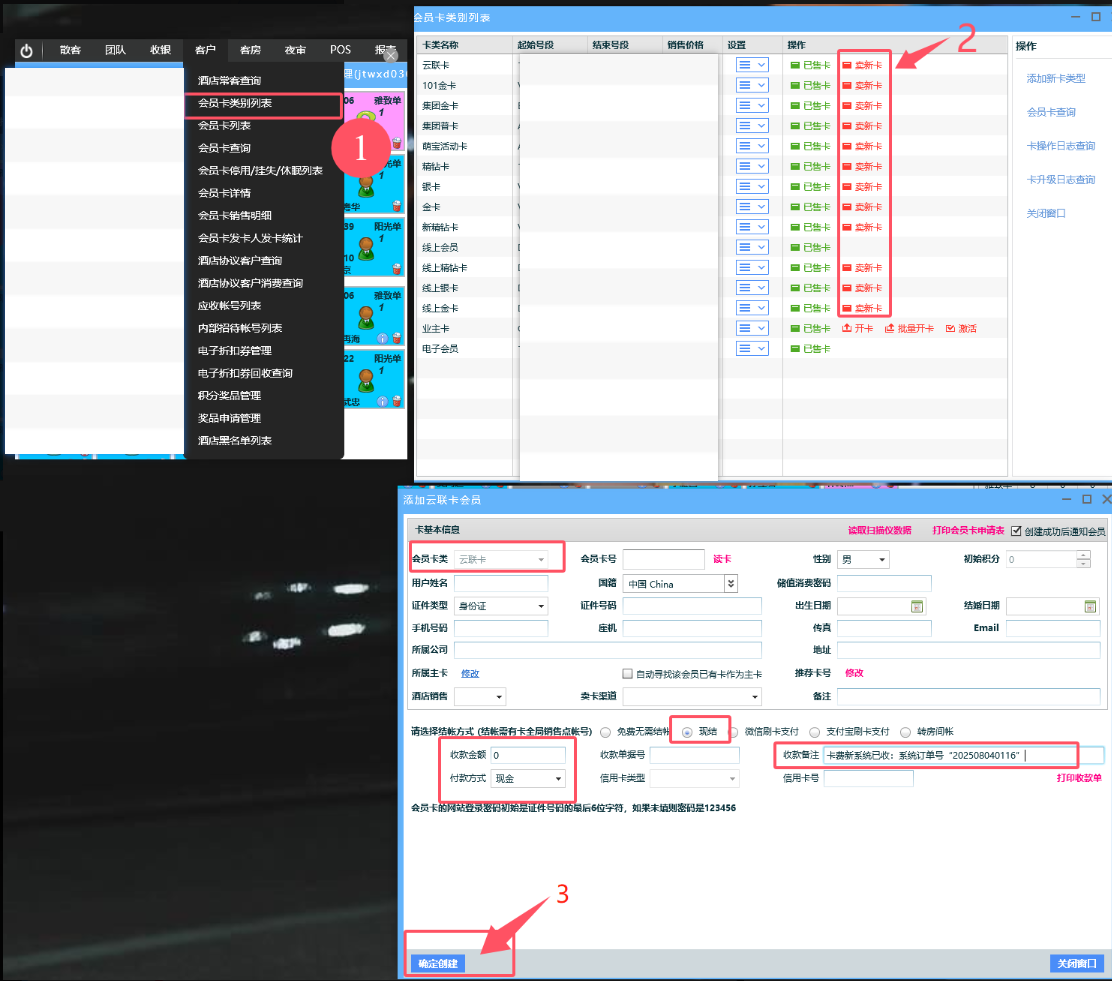The height and width of the screenshot is (981, 1112).
Task: Click the 会员卡号 input field
Action: click(664, 560)
